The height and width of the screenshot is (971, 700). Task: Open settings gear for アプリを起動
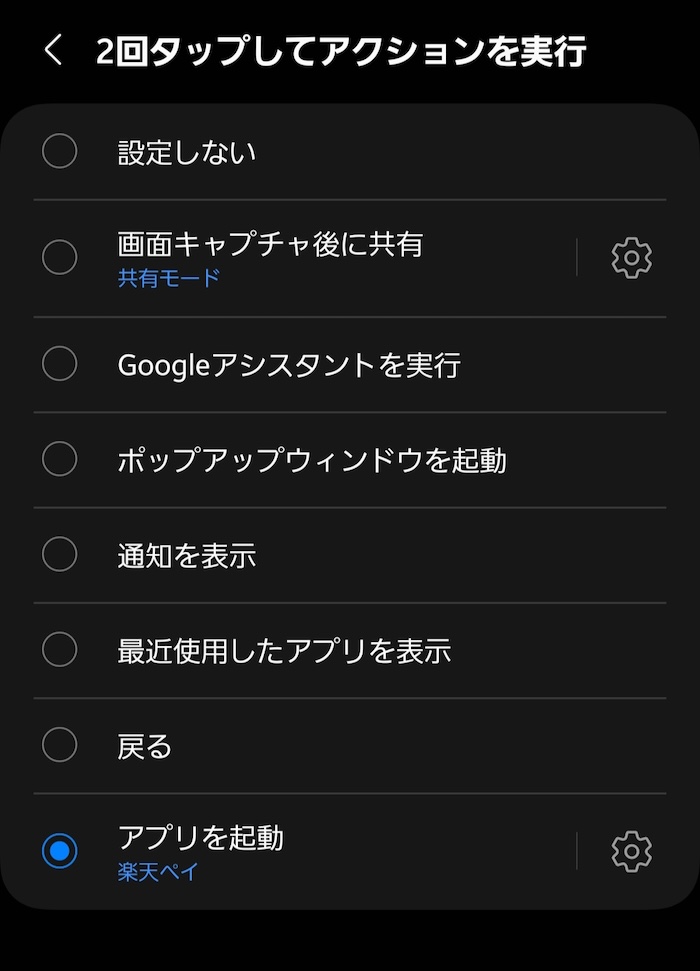tap(631, 851)
